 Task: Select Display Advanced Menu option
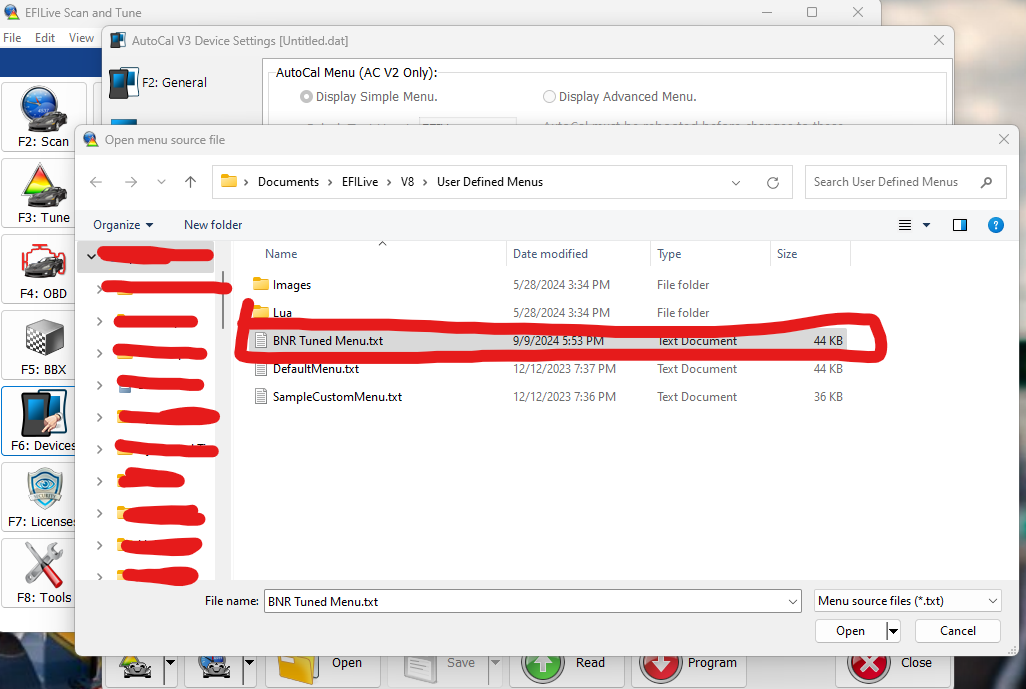point(620,97)
